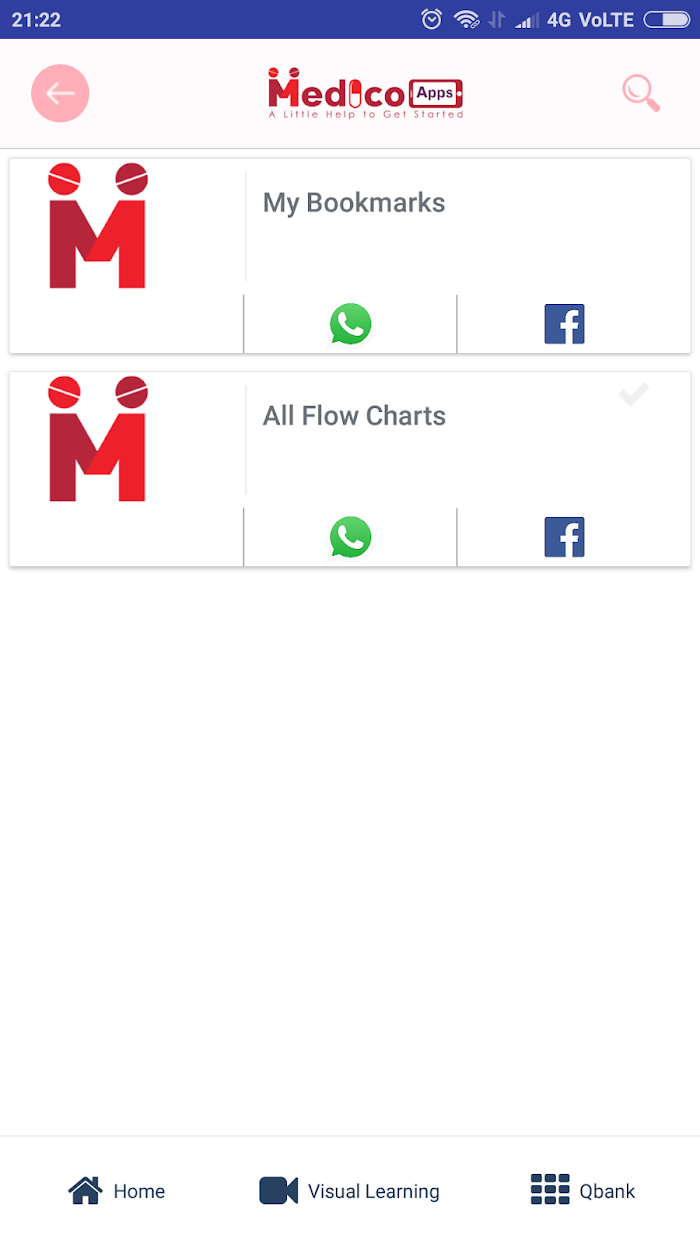This screenshot has height=1244, width=700.
Task: Tap the pink back arrow button
Action: [60, 94]
